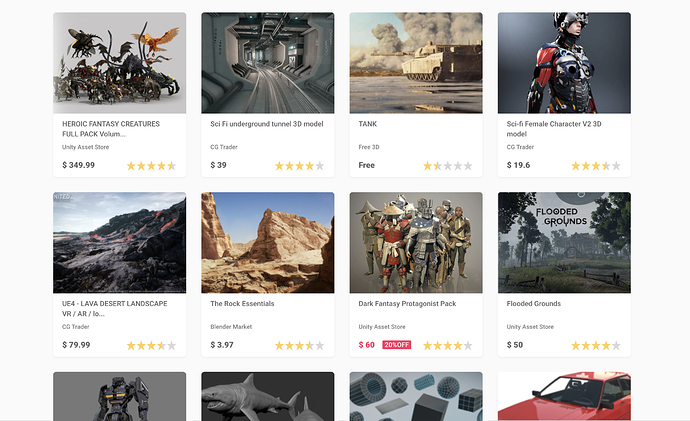The height and width of the screenshot is (421, 690).
Task: Click the 20%OFF discount badge
Action: point(397,345)
